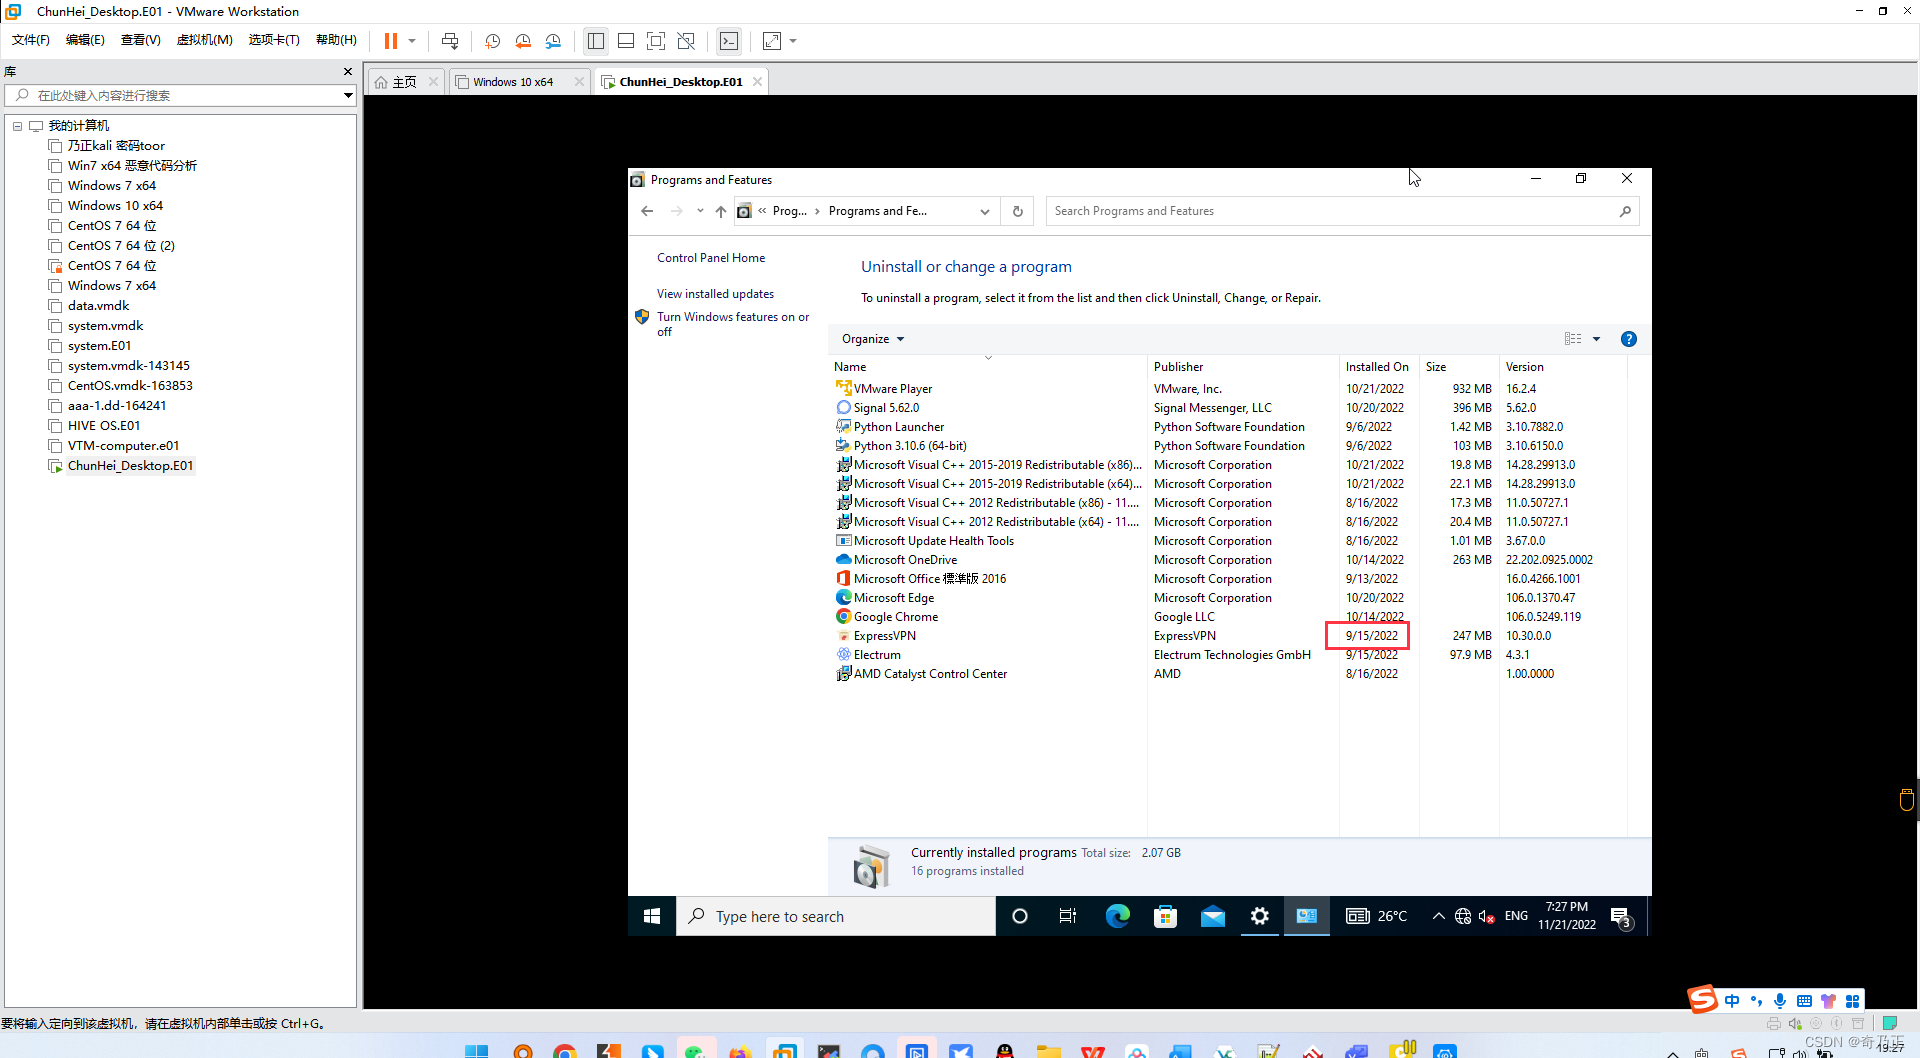Click View installed updates link
1920x1058 pixels.
click(x=715, y=294)
